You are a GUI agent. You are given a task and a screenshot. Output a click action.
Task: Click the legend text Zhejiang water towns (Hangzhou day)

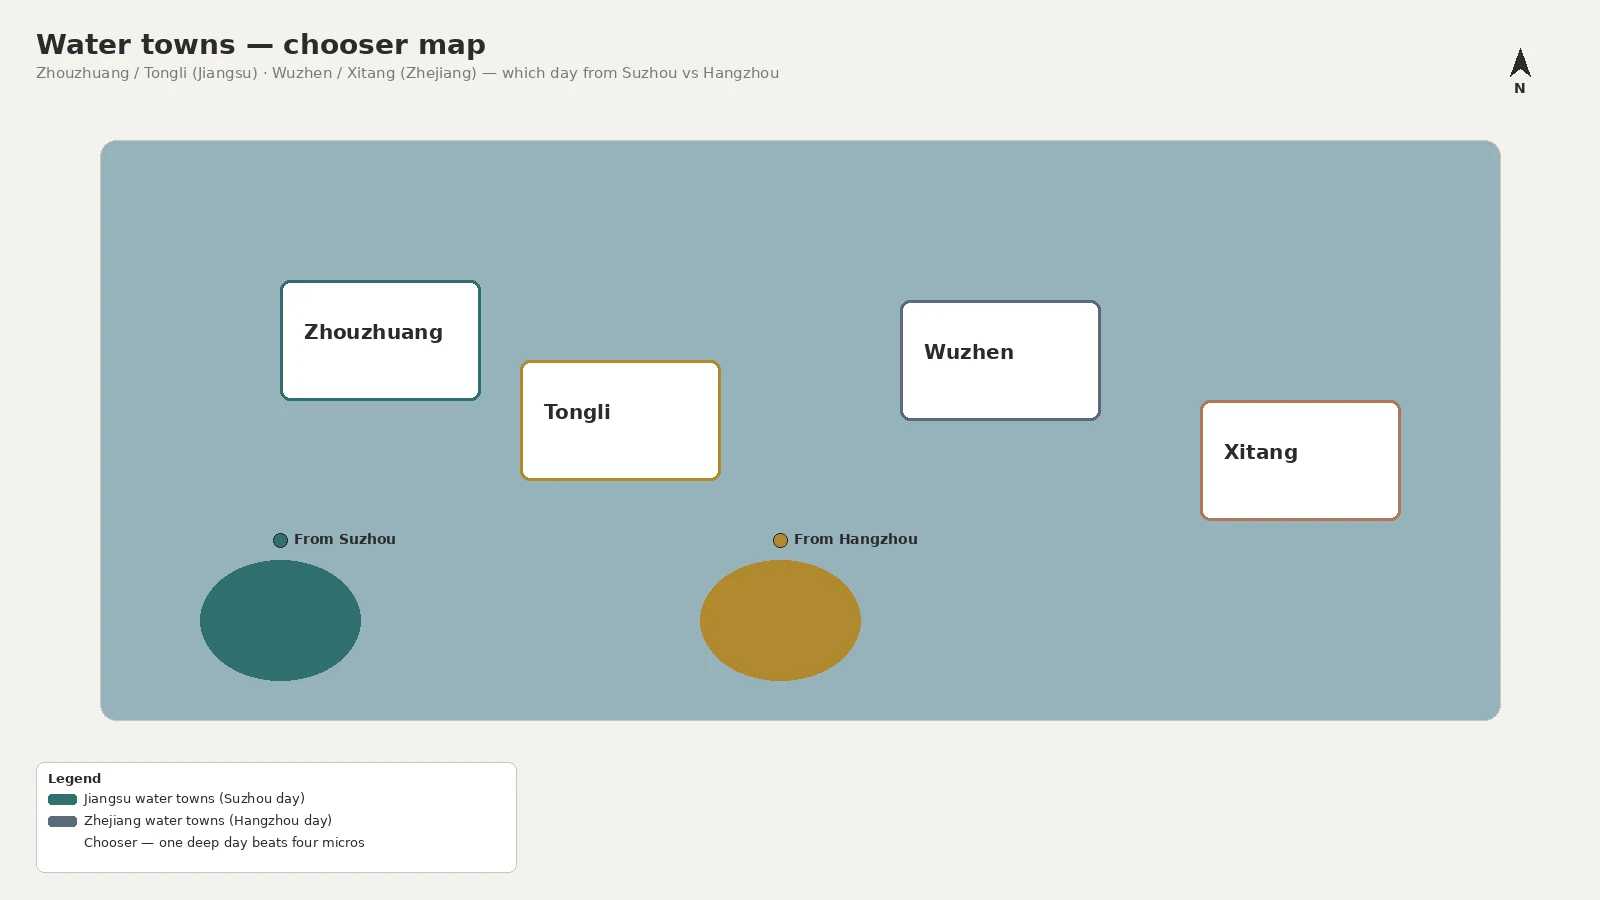click(208, 821)
